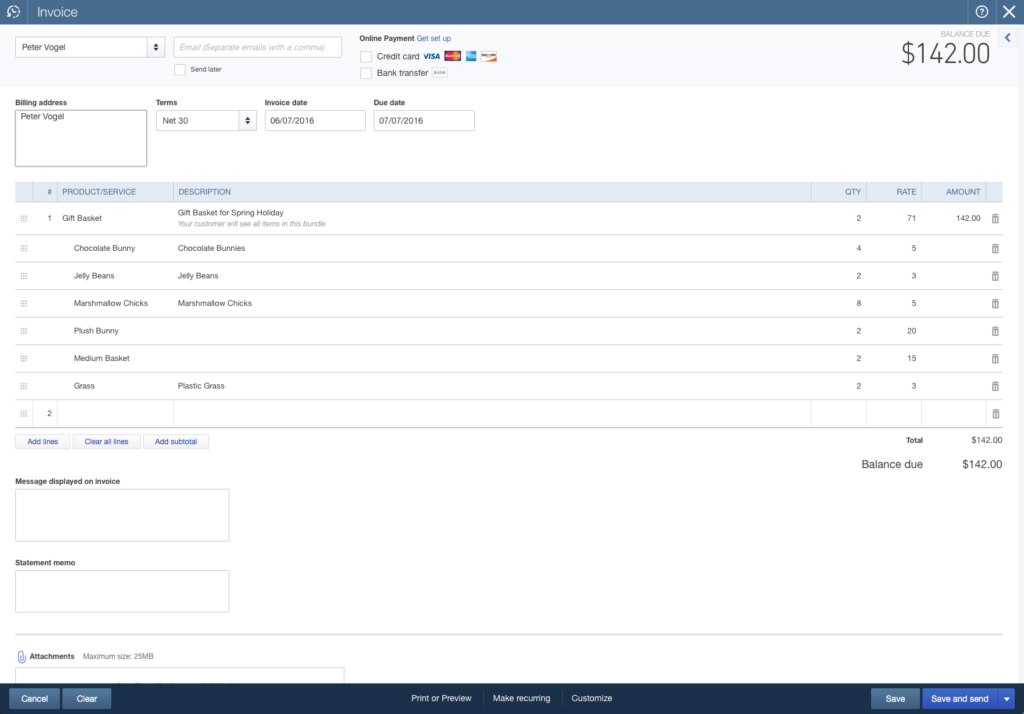
Task: Click the Billing address text box
Action: click(81, 138)
